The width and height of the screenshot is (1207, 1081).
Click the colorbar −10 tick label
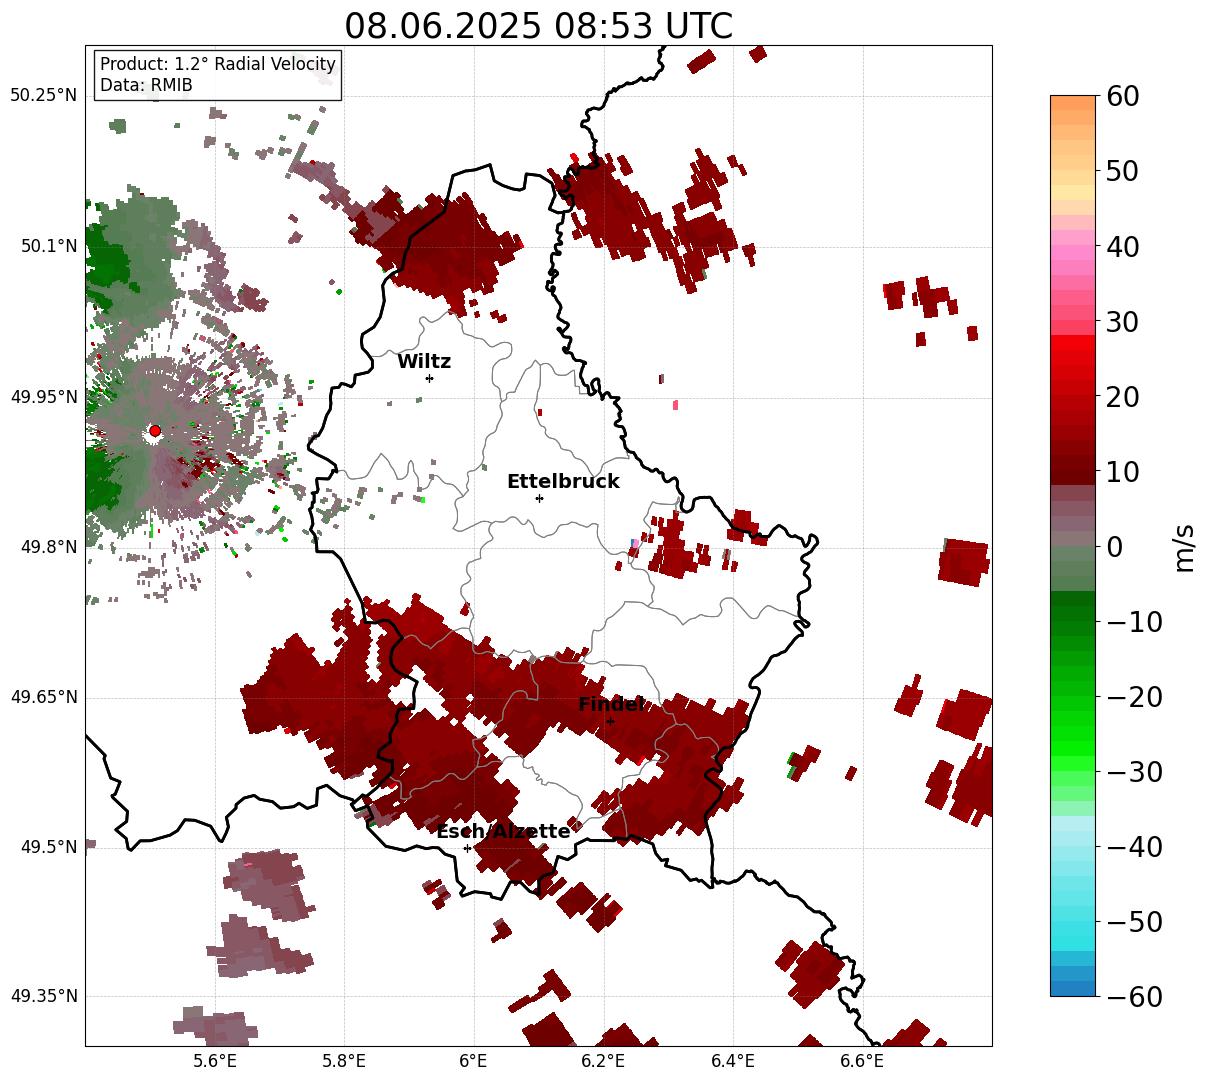1134,621
